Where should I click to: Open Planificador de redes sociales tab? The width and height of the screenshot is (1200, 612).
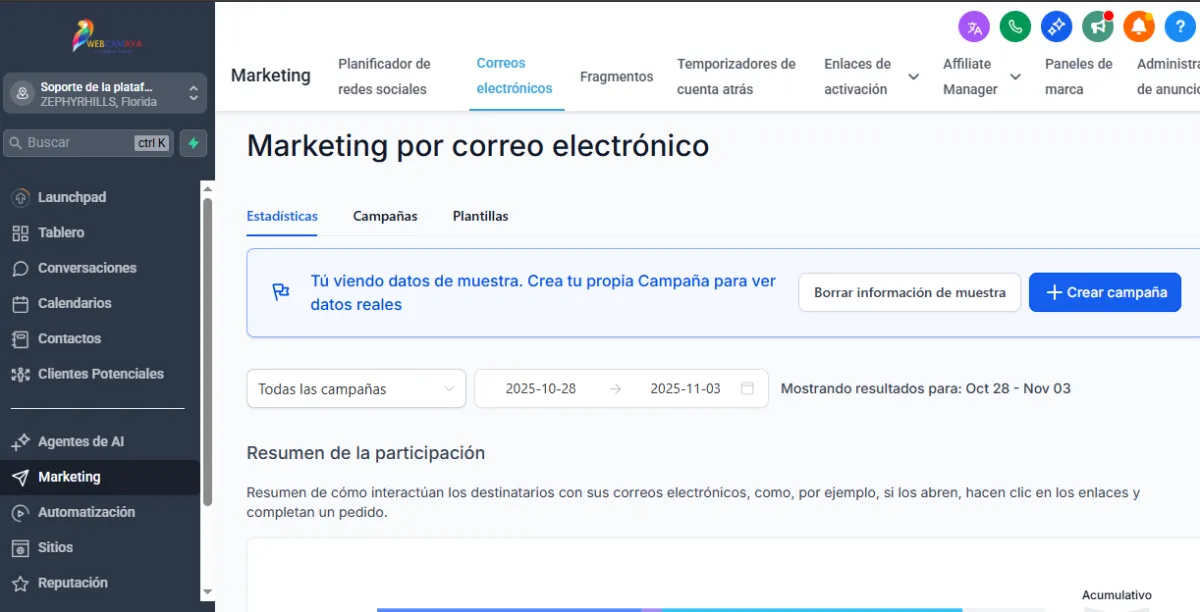click(384, 76)
